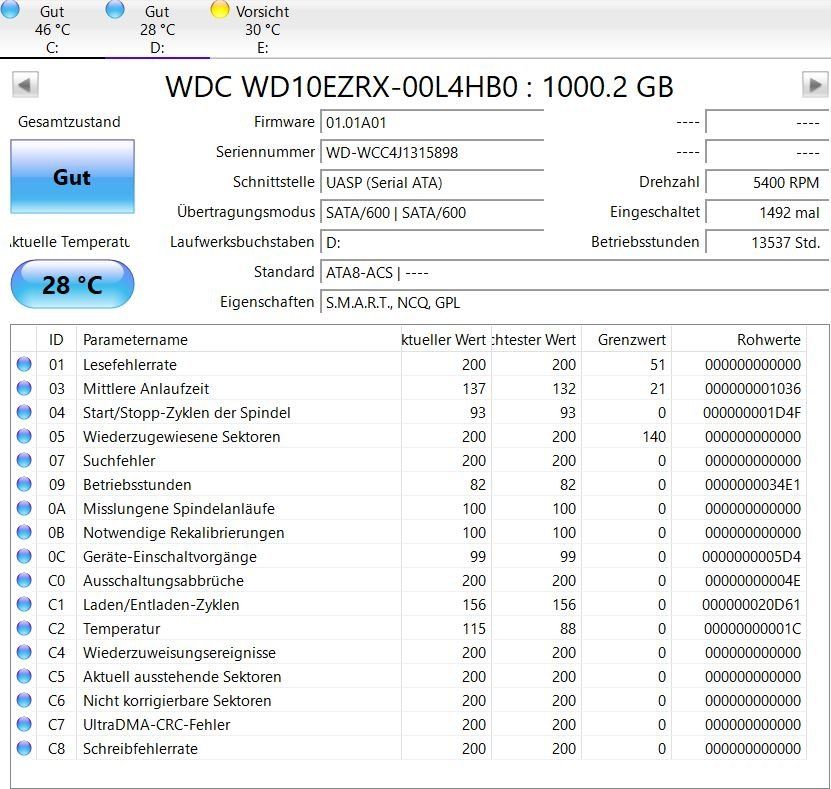This screenshot has width=831, height=789.
Task: Click status orb for Nicht korrigierbare Sektoren
Action: (24, 700)
